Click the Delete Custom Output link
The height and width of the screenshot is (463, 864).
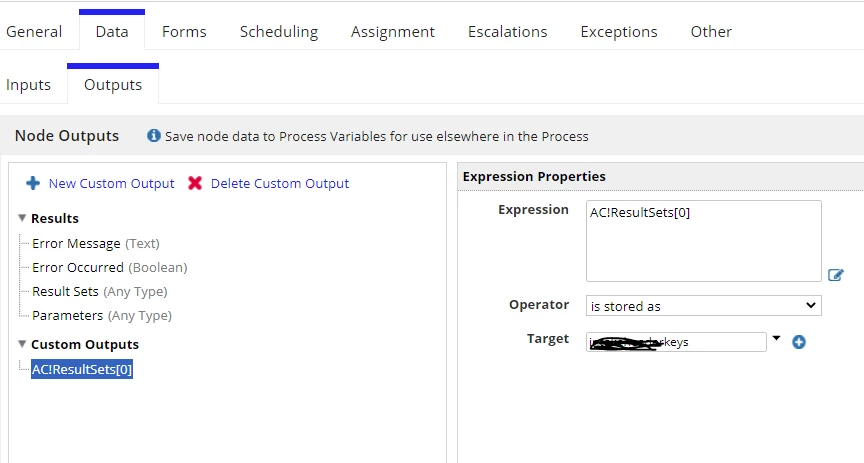(x=280, y=184)
